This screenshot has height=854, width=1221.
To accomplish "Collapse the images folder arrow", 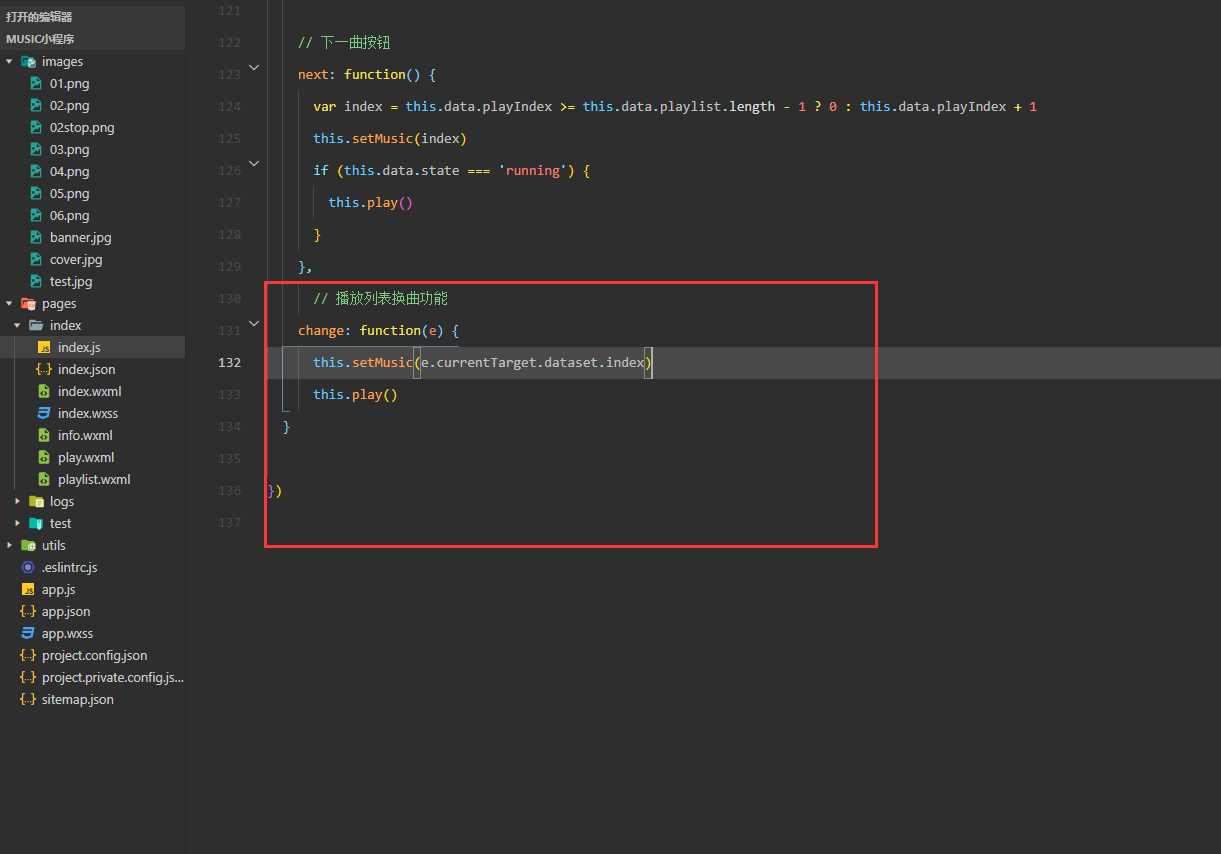I will (x=10, y=61).
